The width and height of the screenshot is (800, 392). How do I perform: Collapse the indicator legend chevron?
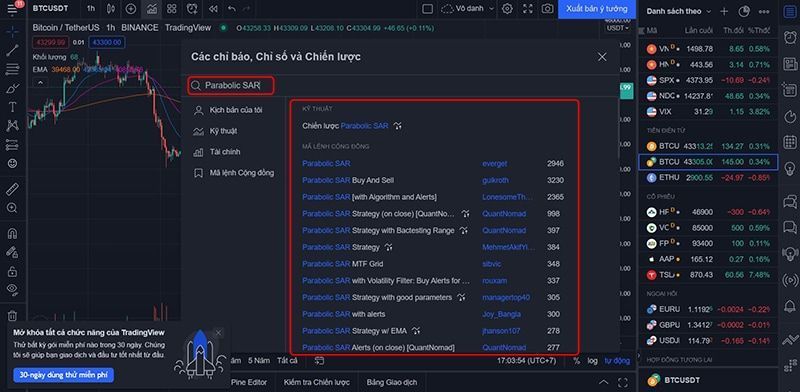(40, 82)
